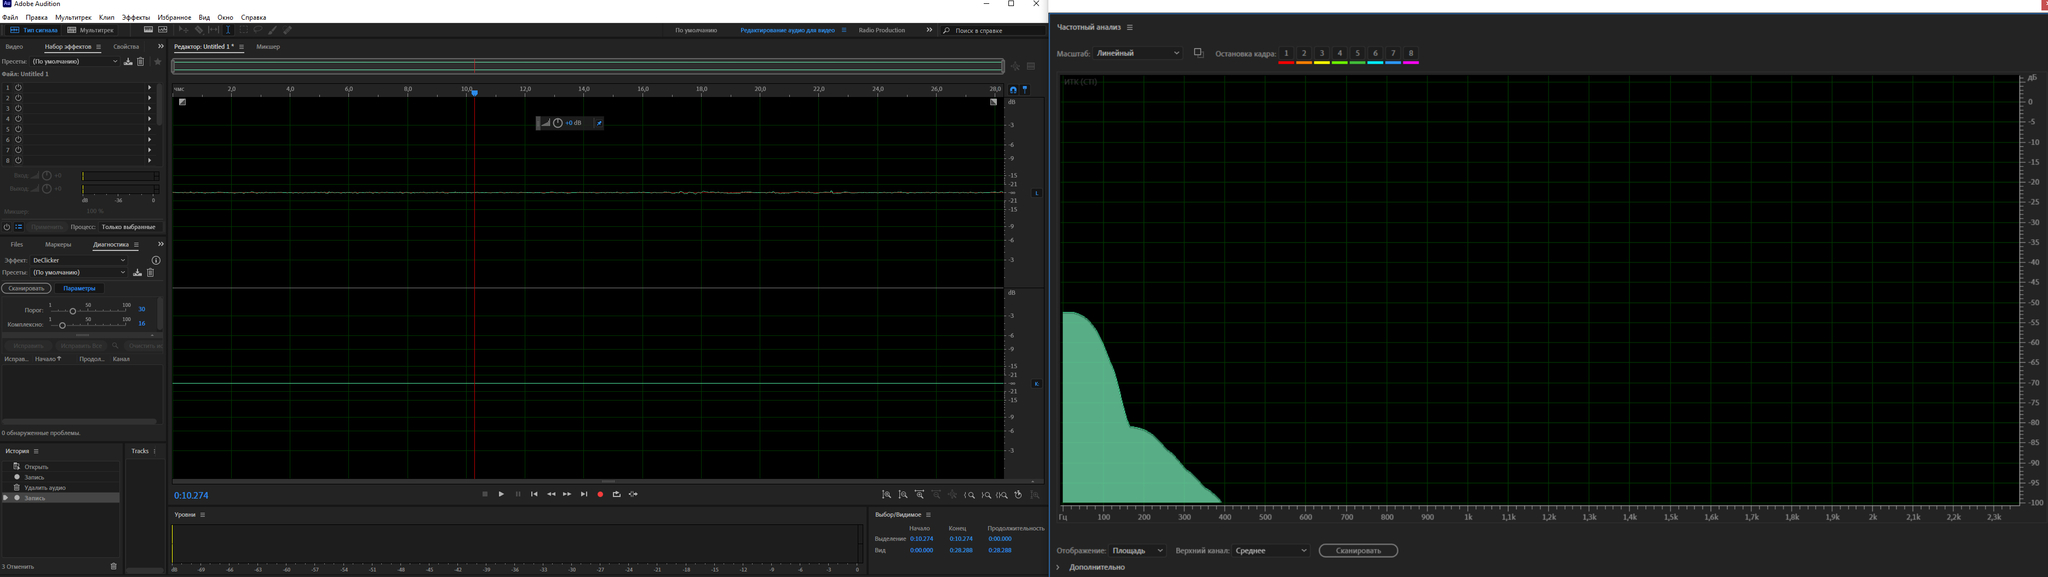
Task: Open the DeClicker effect dropdown
Action: click(x=79, y=260)
